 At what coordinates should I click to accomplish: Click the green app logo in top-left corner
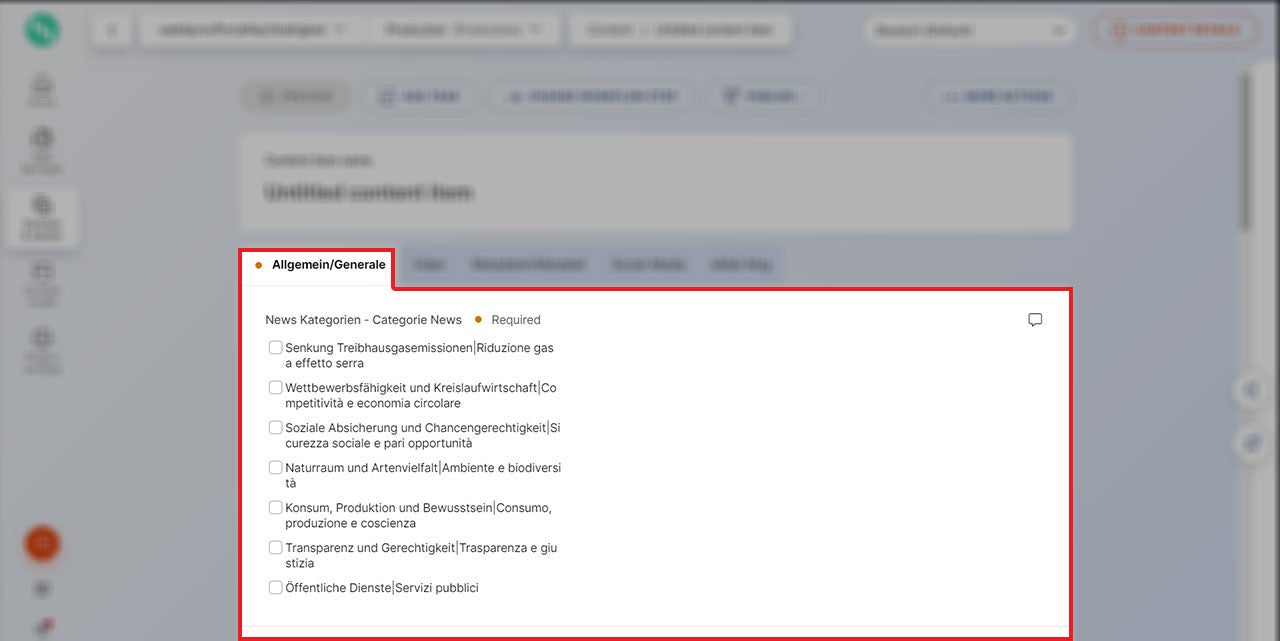coord(42,30)
